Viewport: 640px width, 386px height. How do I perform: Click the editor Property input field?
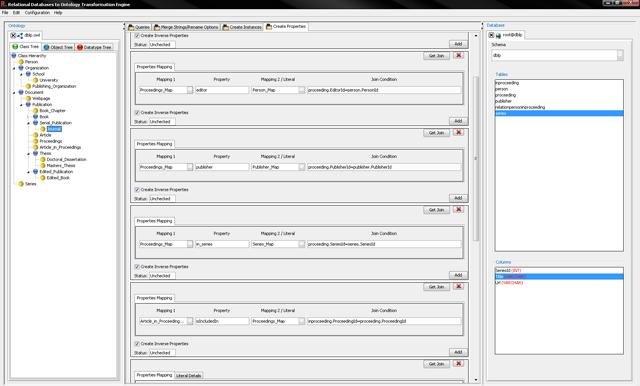222,90
